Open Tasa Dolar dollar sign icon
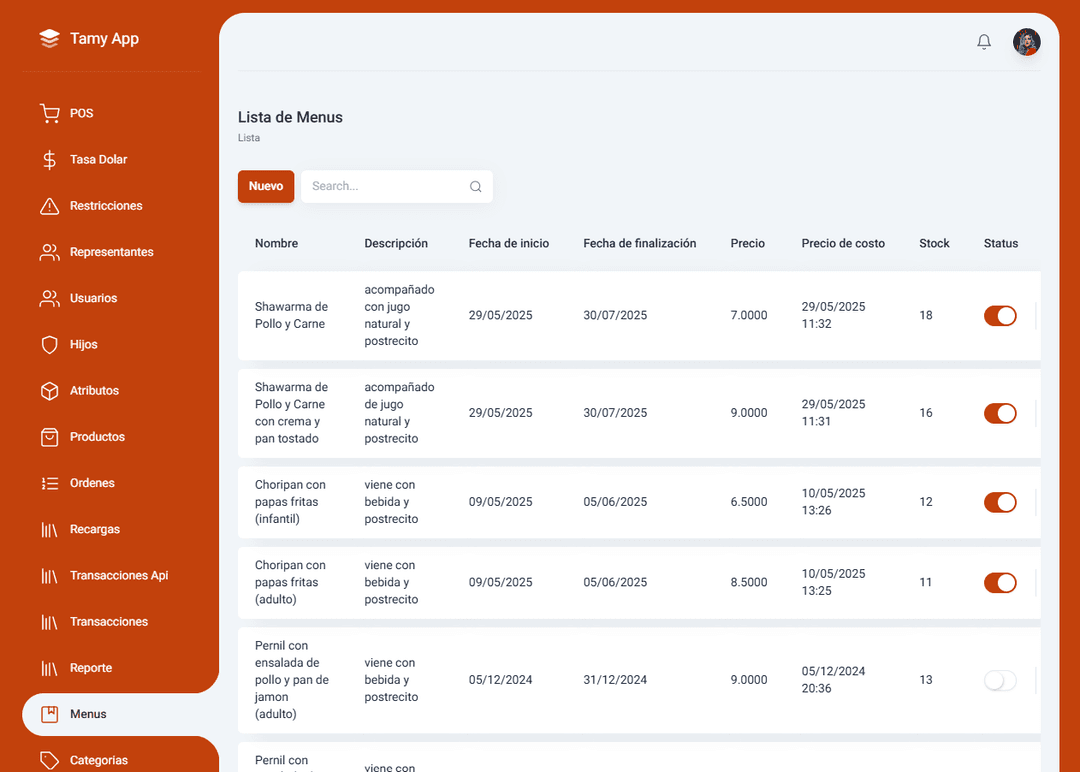Image resolution: width=1080 pixels, height=772 pixels. pyautogui.click(x=49, y=160)
